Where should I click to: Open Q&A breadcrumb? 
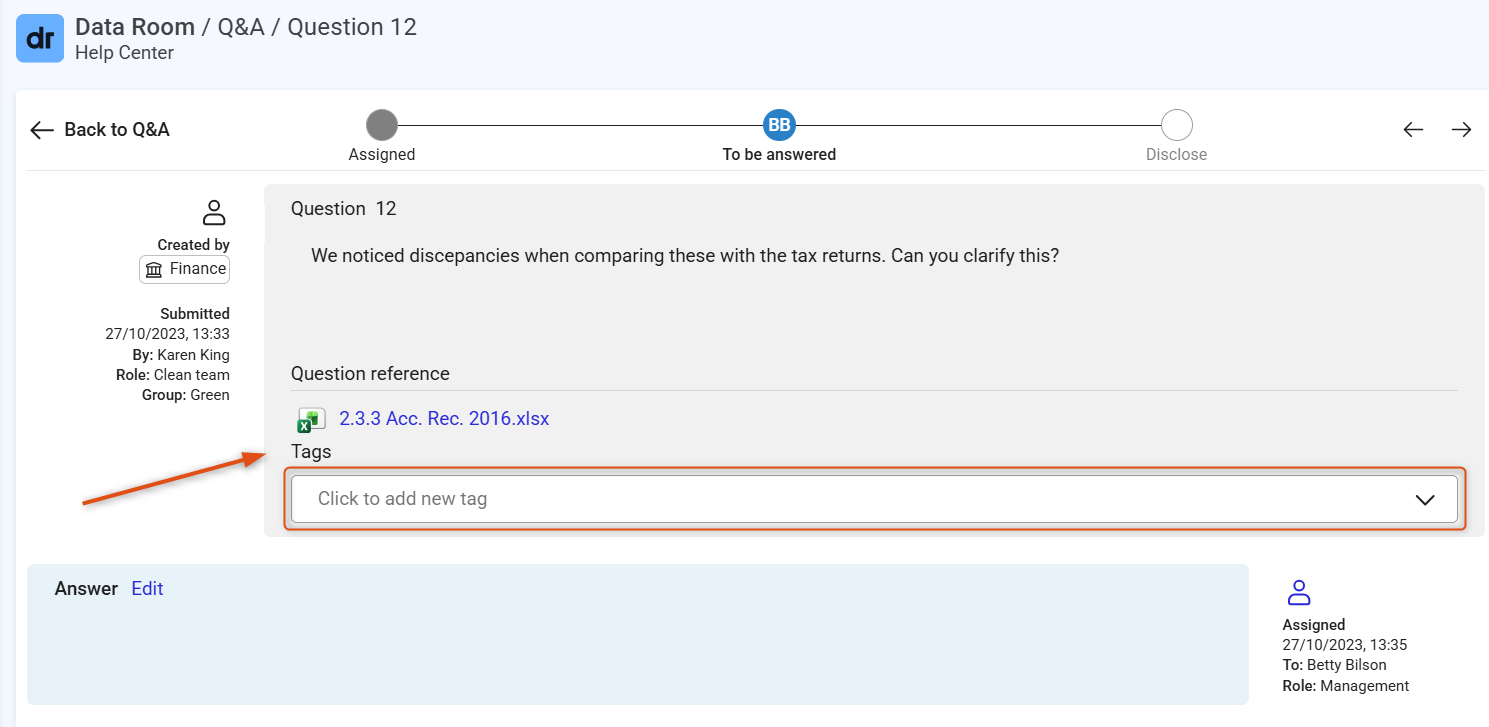point(241,27)
